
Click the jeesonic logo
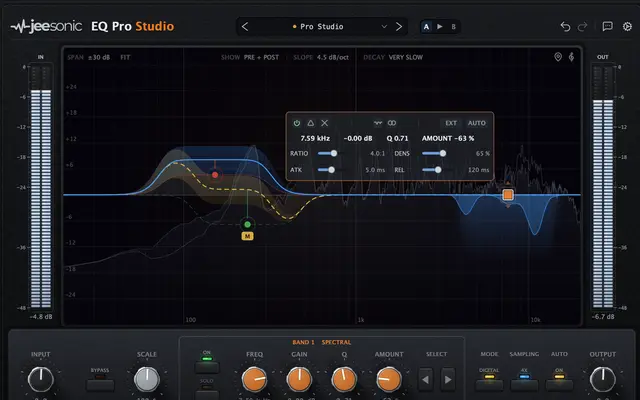46,27
